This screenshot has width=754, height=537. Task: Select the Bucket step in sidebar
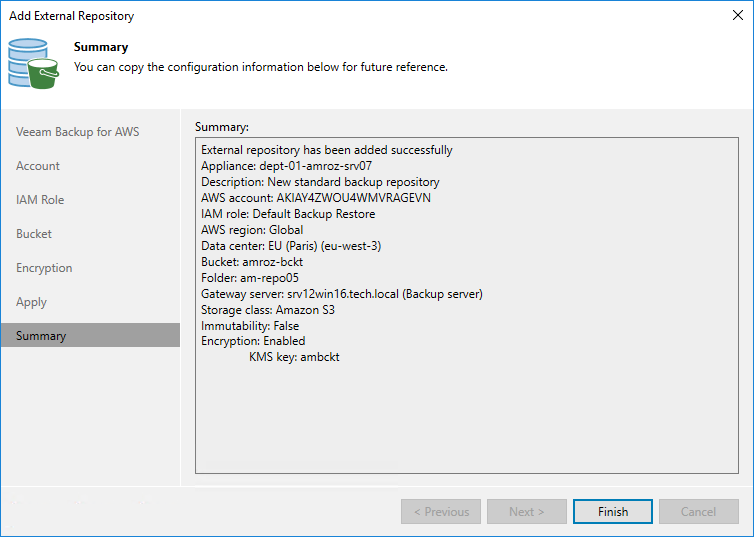tap(34, 234)
